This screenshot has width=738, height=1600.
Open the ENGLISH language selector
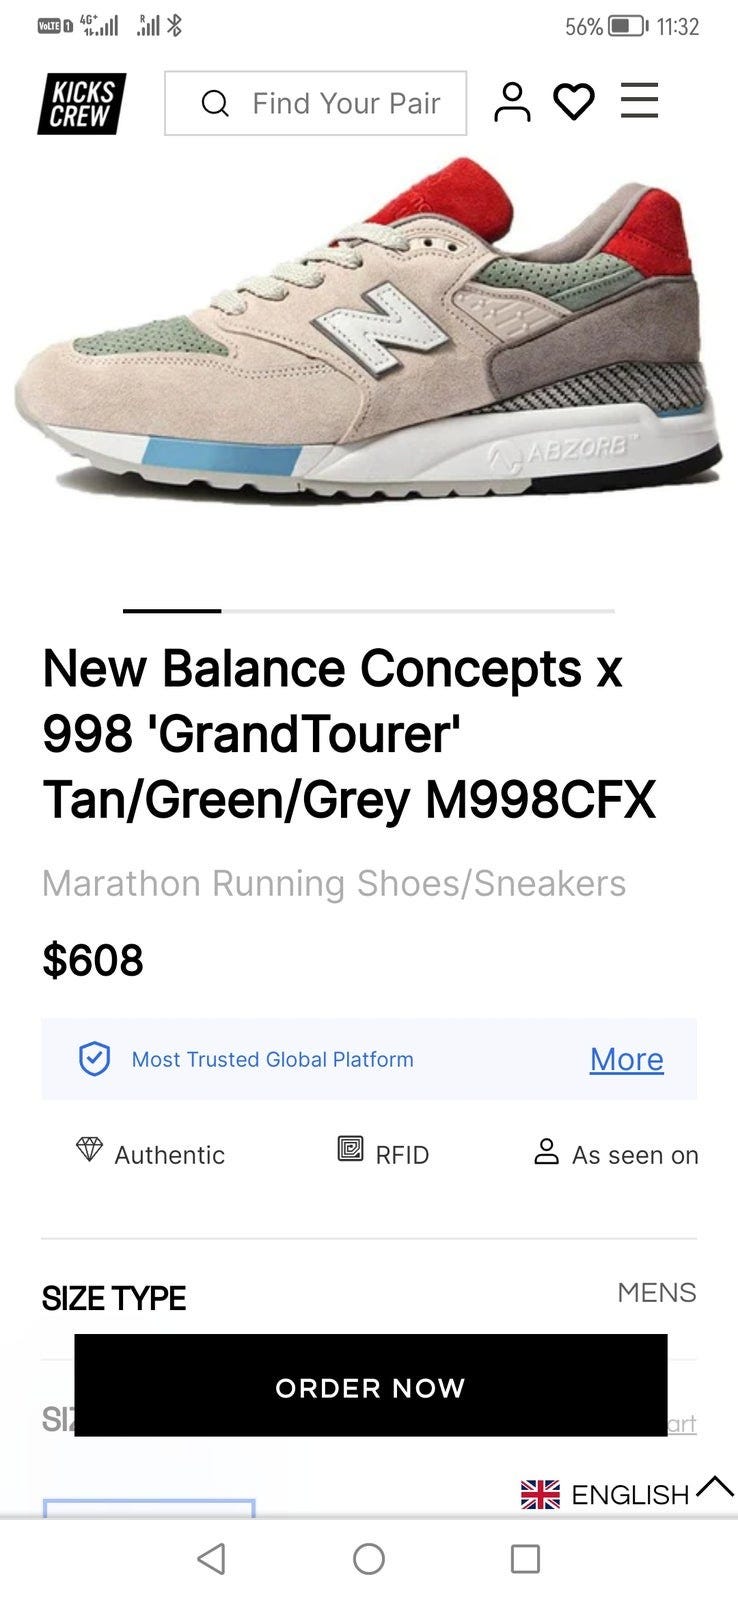point(606,1494)
